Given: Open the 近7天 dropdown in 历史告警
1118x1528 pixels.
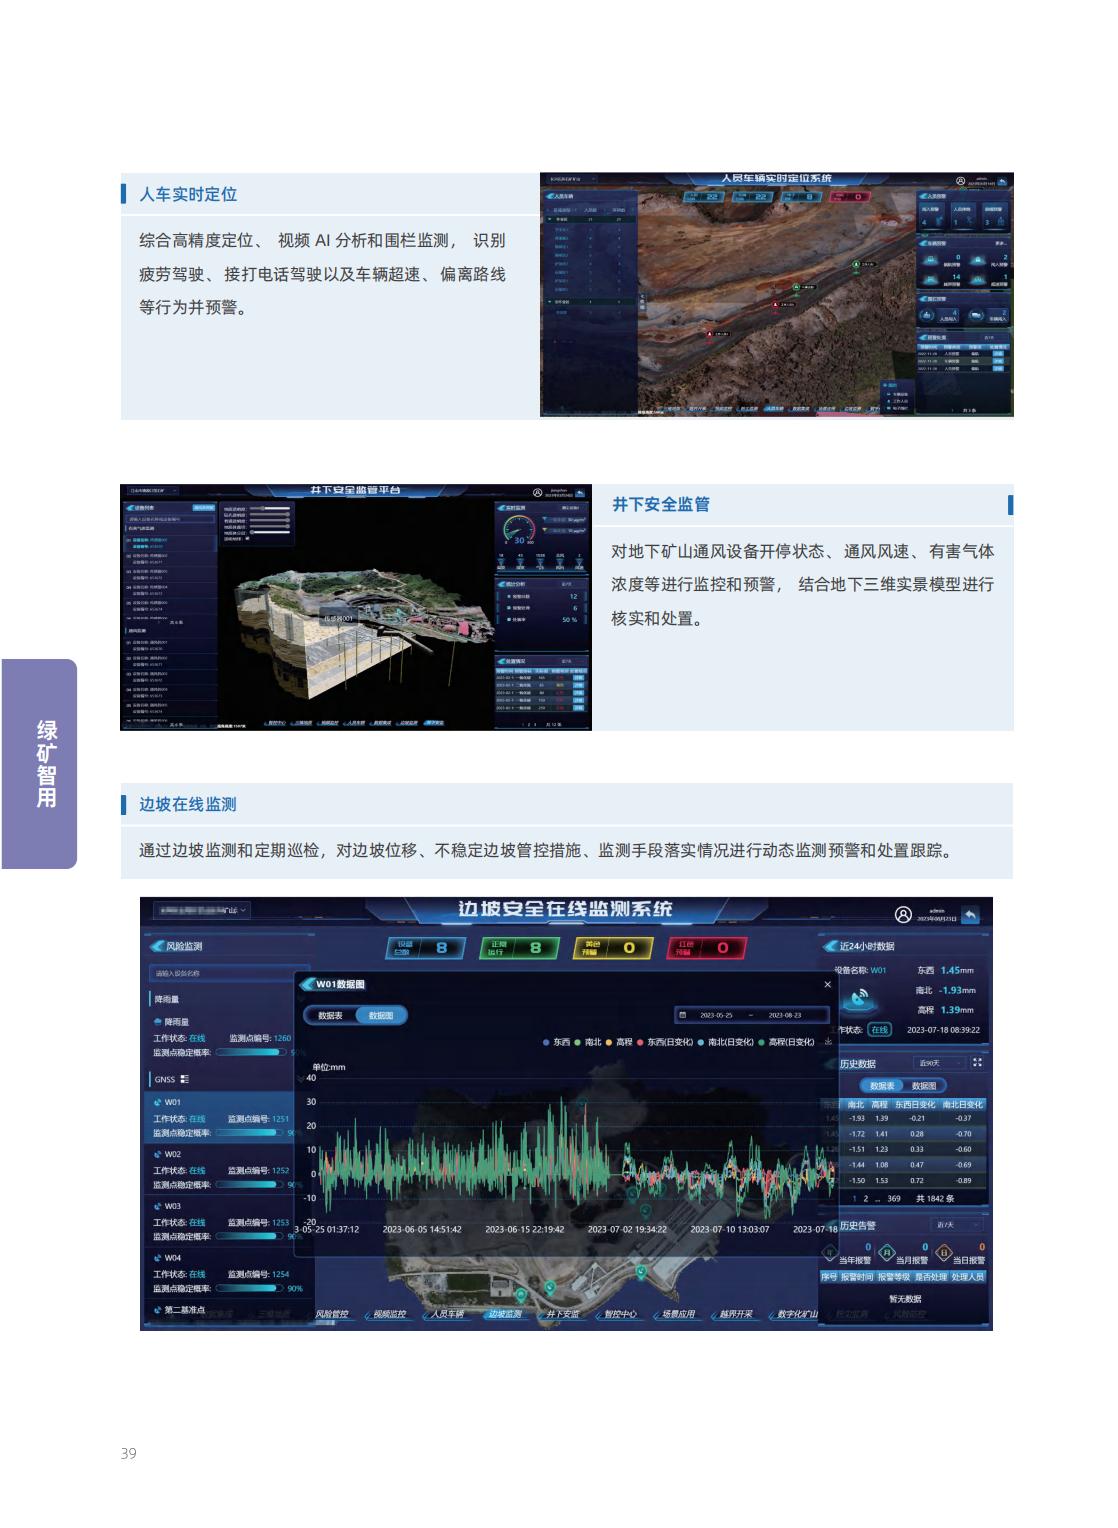Looking at the screenshot, I should tap(957, 1225).
